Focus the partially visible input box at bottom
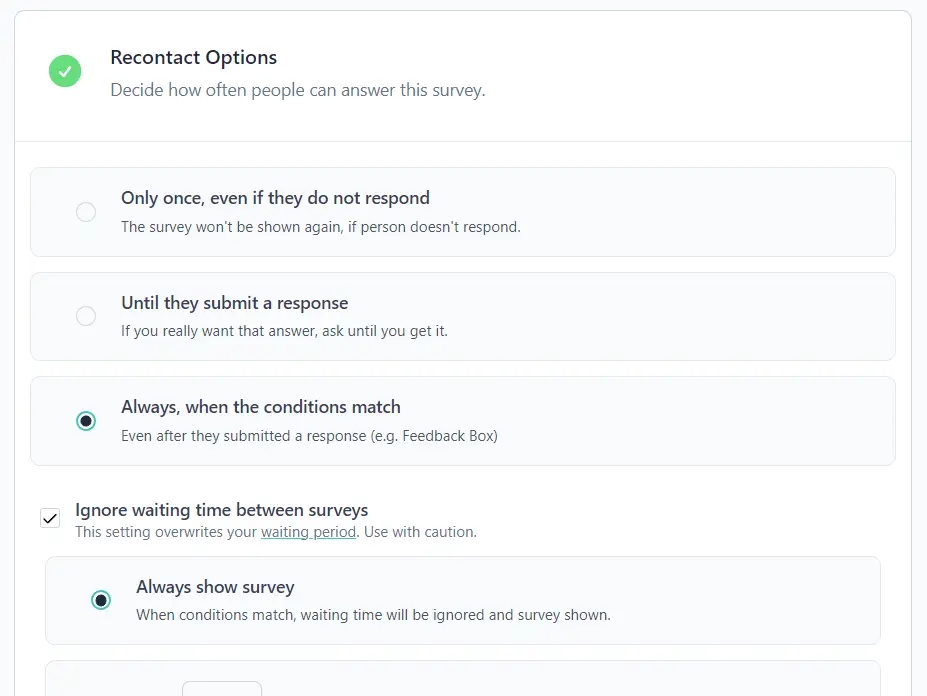 coord(222,688)
